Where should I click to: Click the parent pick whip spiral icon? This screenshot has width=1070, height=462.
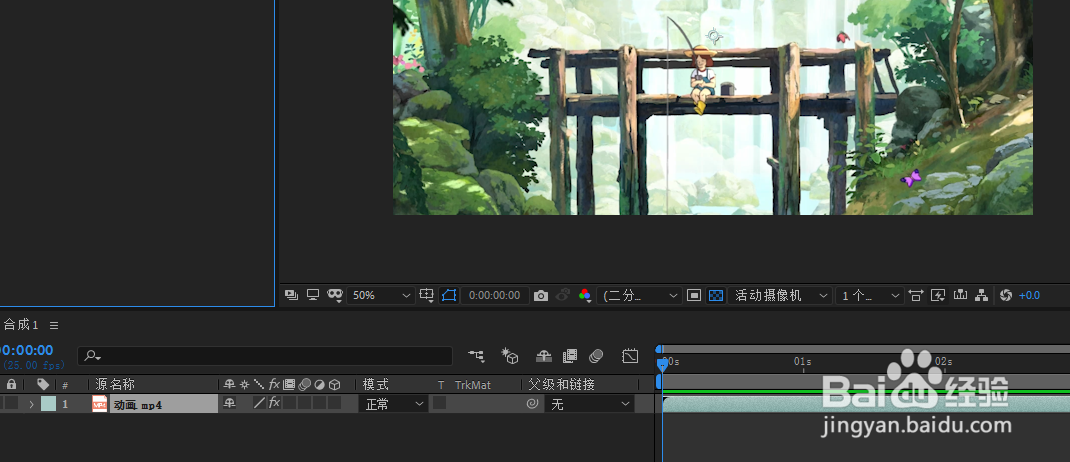click(532, 404)
